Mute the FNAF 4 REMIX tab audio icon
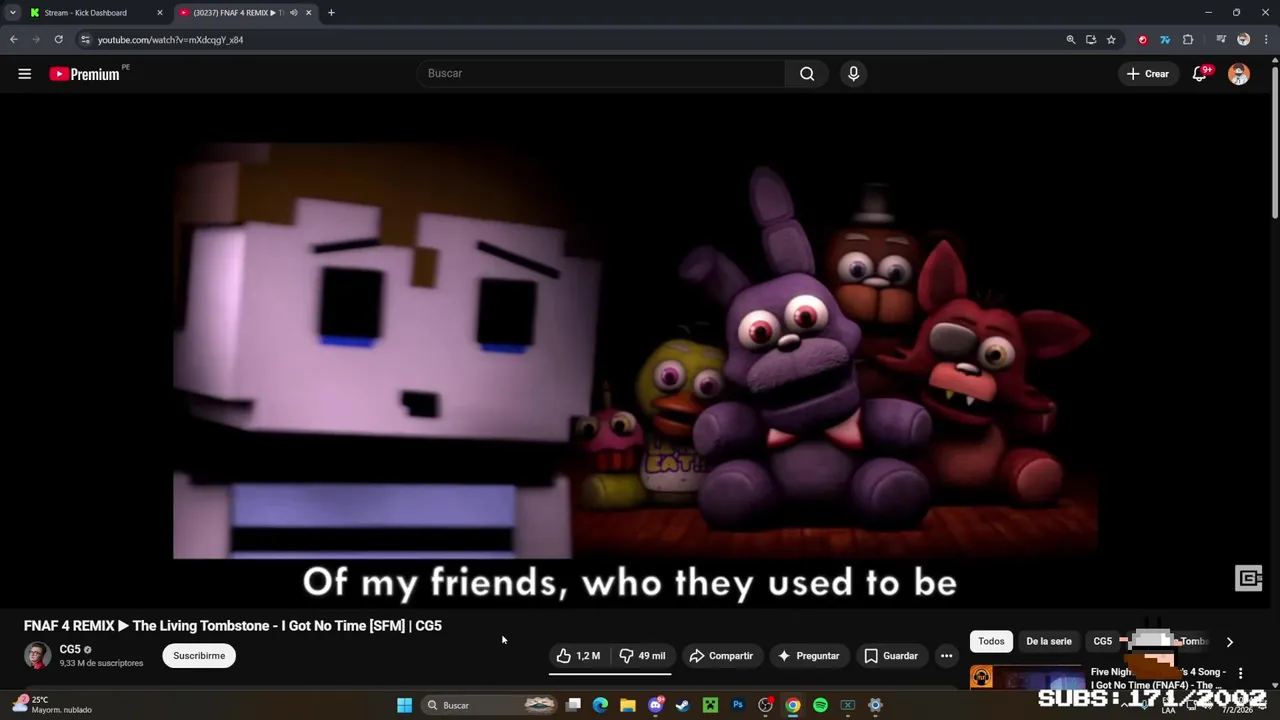The image size is (1280, 720). coord(293,13)
